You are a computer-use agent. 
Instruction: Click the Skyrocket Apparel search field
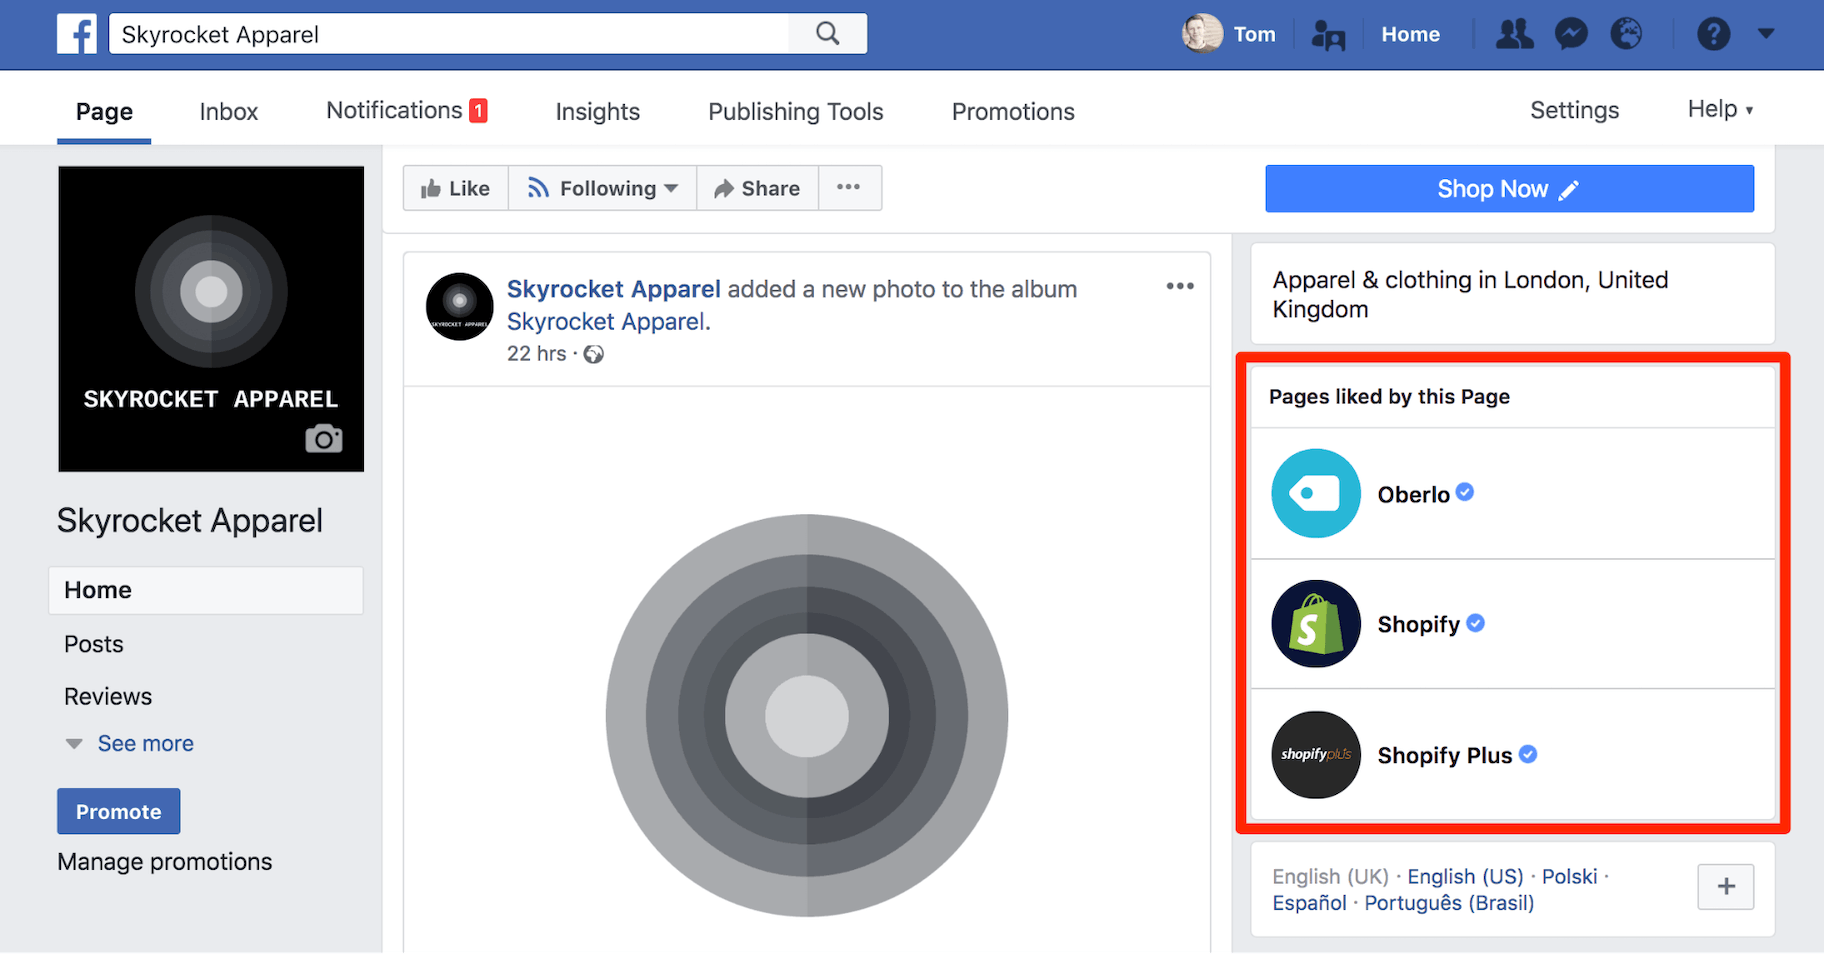point(450,34)
